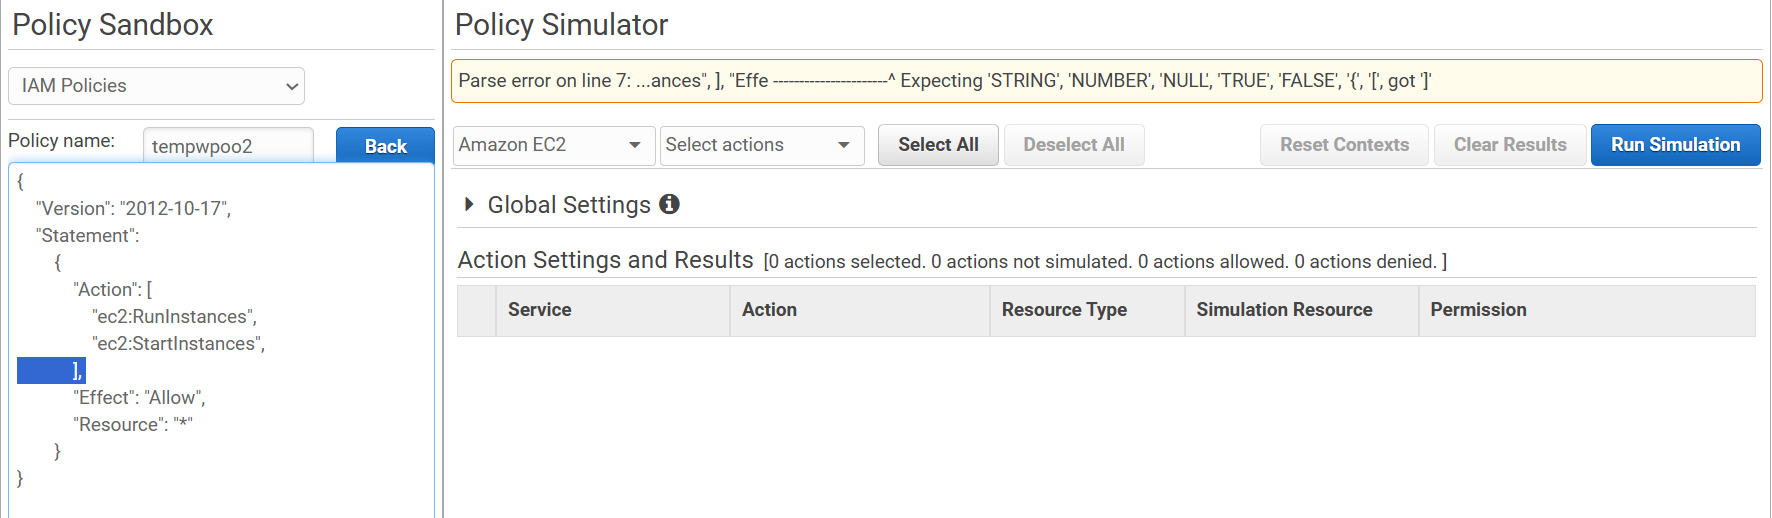
Task: Open the Select actions dropdown
Action: coord(761,145)
